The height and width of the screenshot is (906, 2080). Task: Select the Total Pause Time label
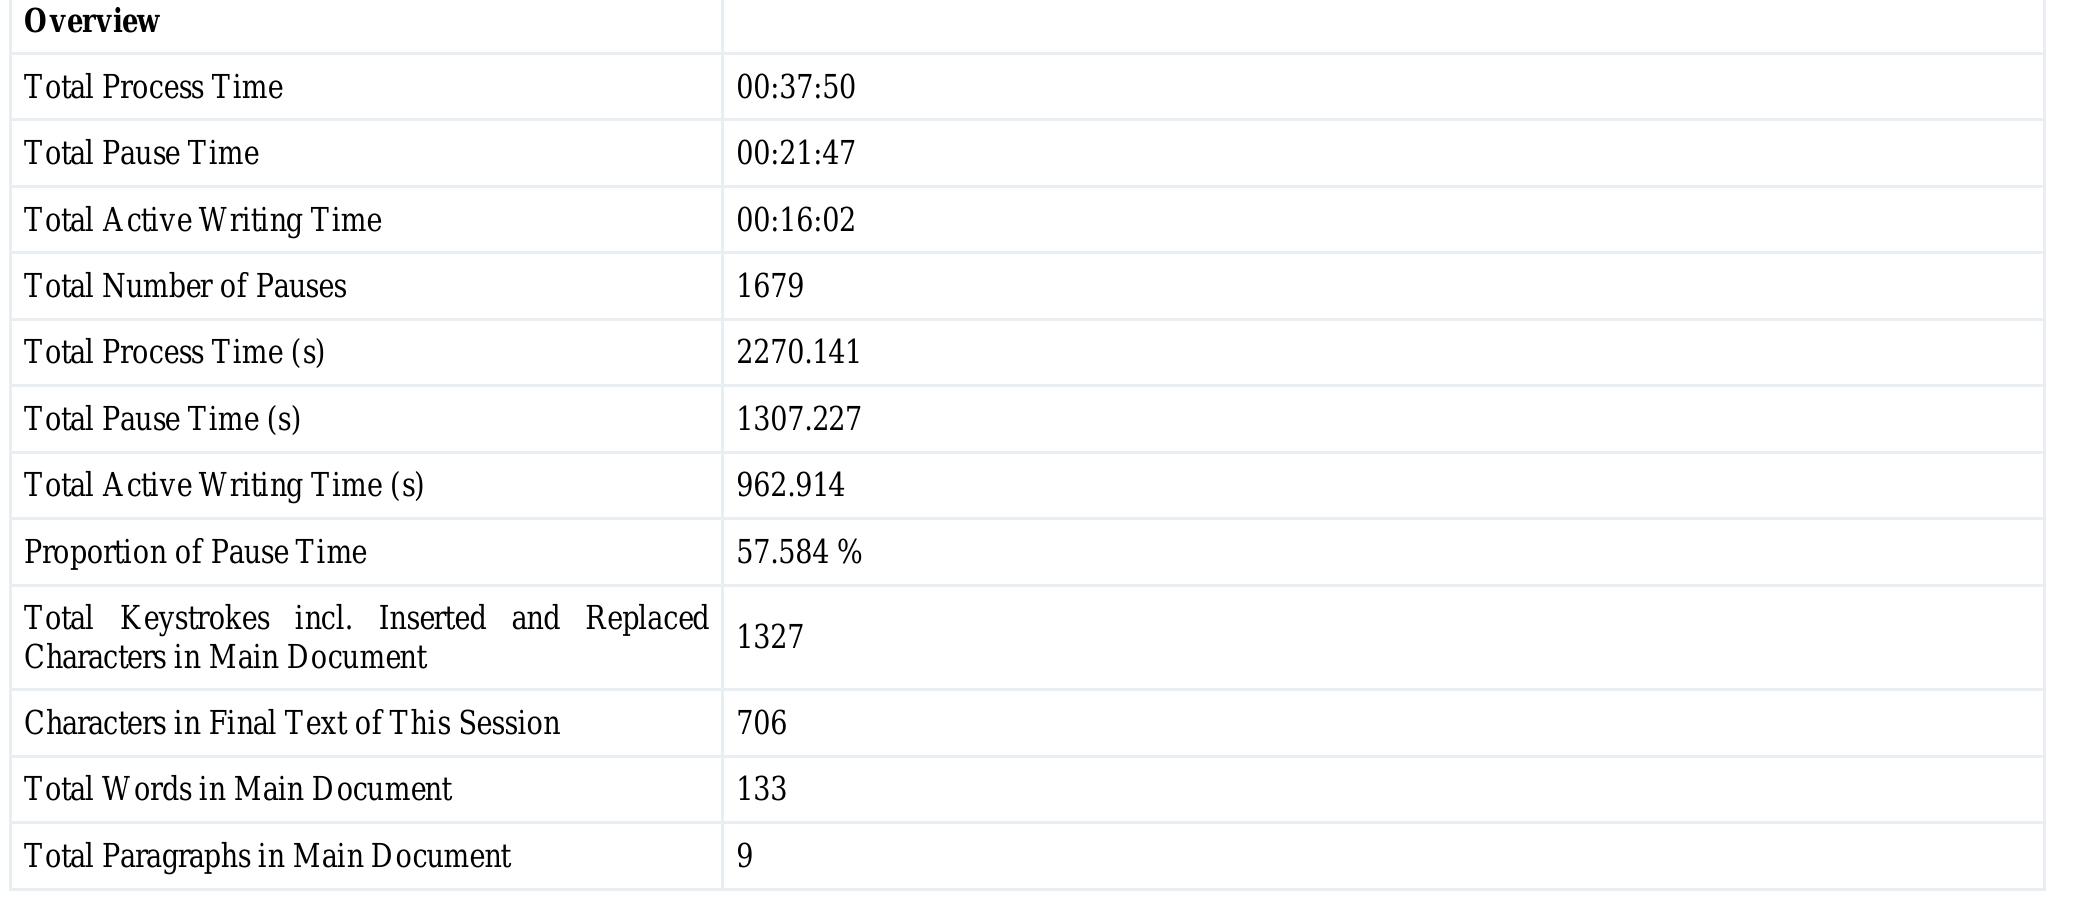click(x=141, y=153)
